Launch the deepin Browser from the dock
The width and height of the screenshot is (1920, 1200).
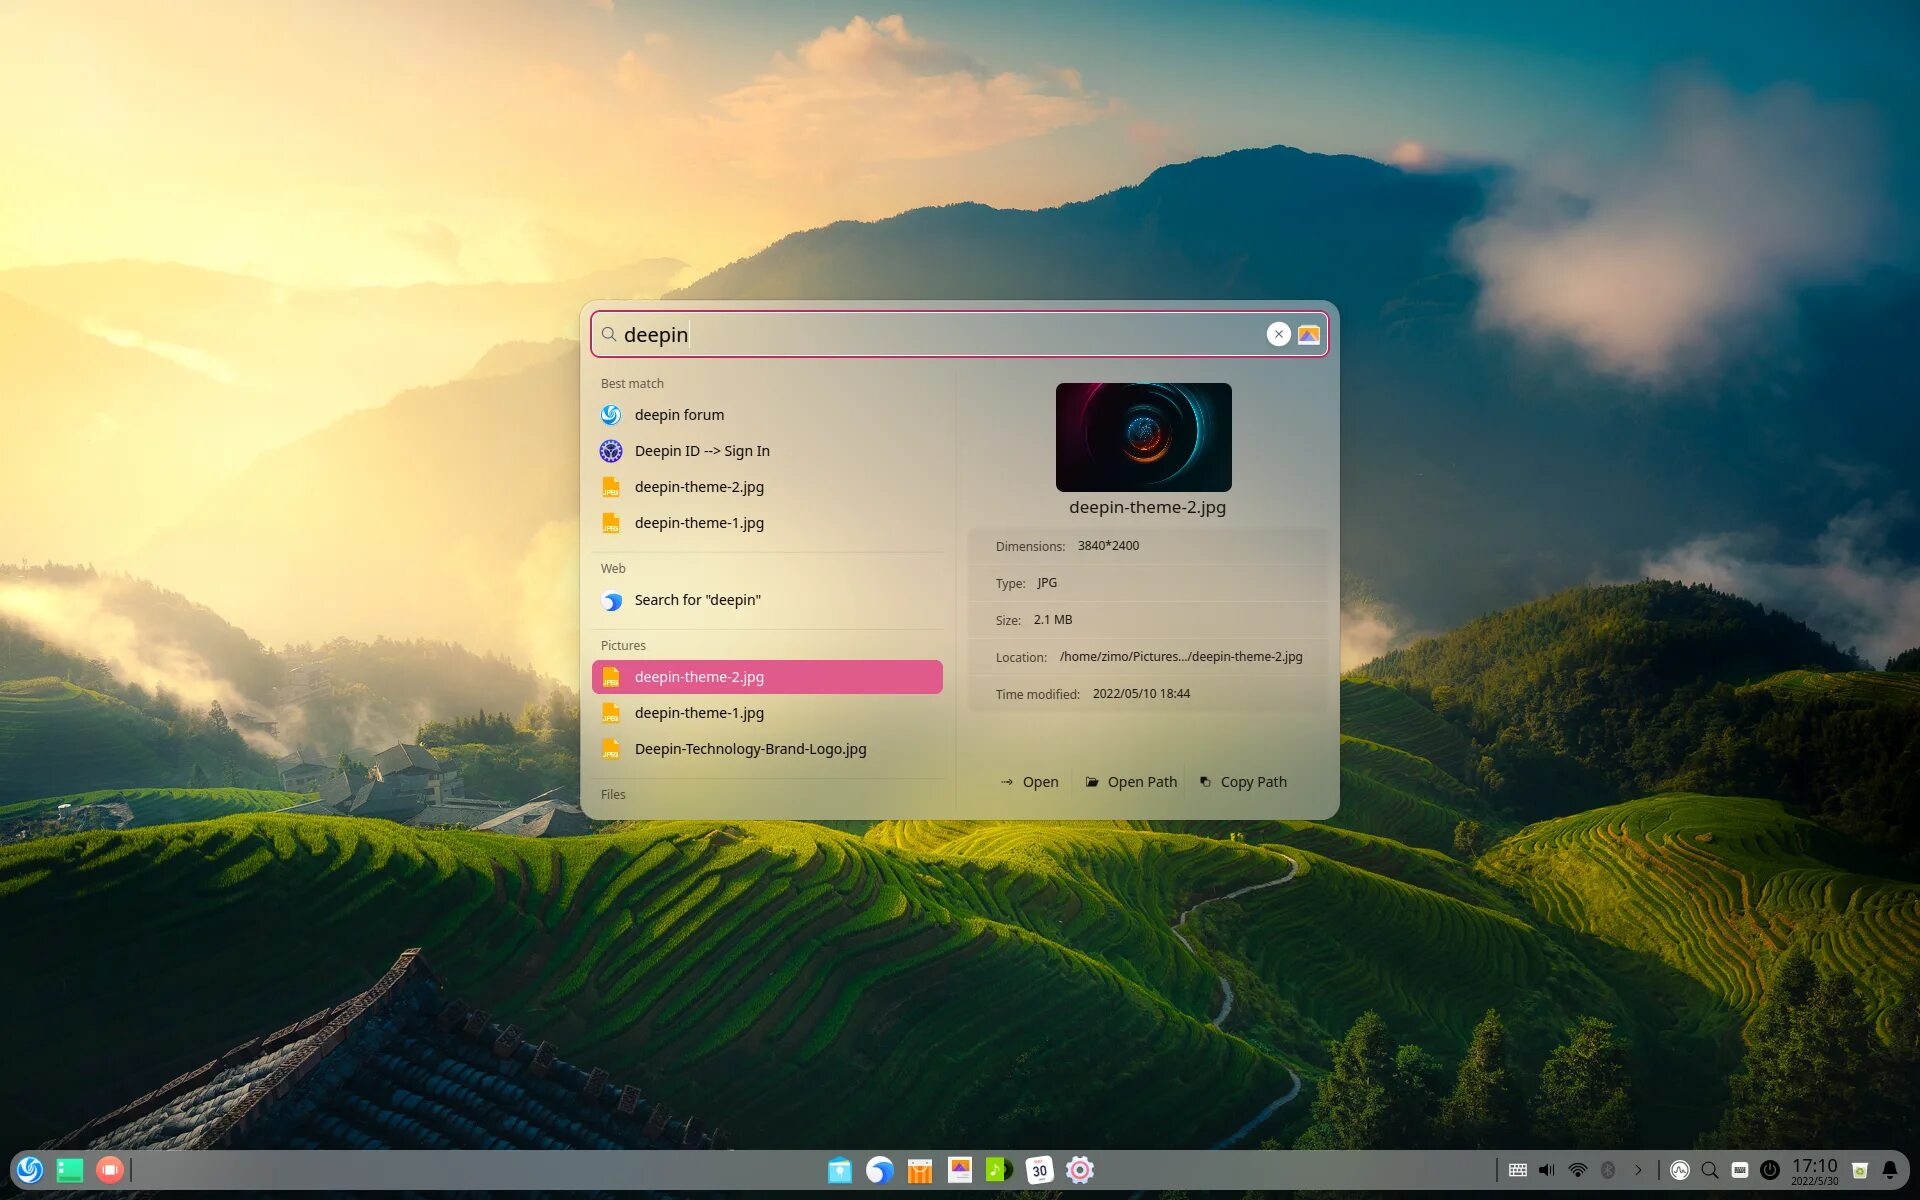[x=879, y=1169]
